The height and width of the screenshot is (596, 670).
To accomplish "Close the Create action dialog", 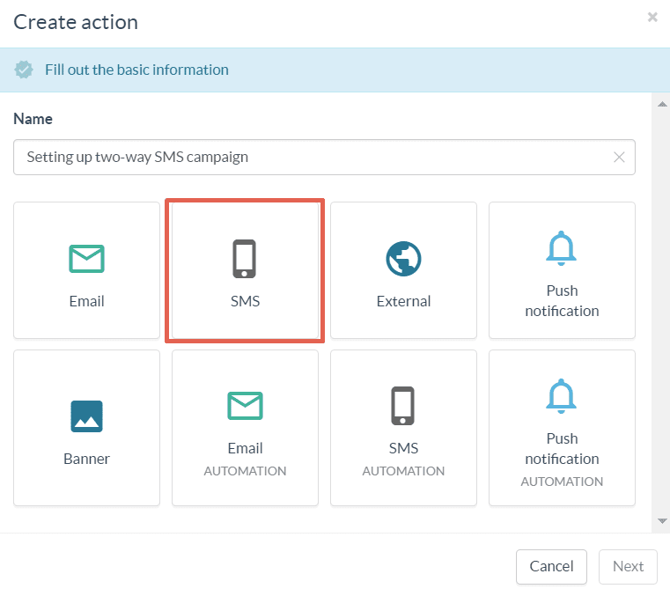I will 653,17.
